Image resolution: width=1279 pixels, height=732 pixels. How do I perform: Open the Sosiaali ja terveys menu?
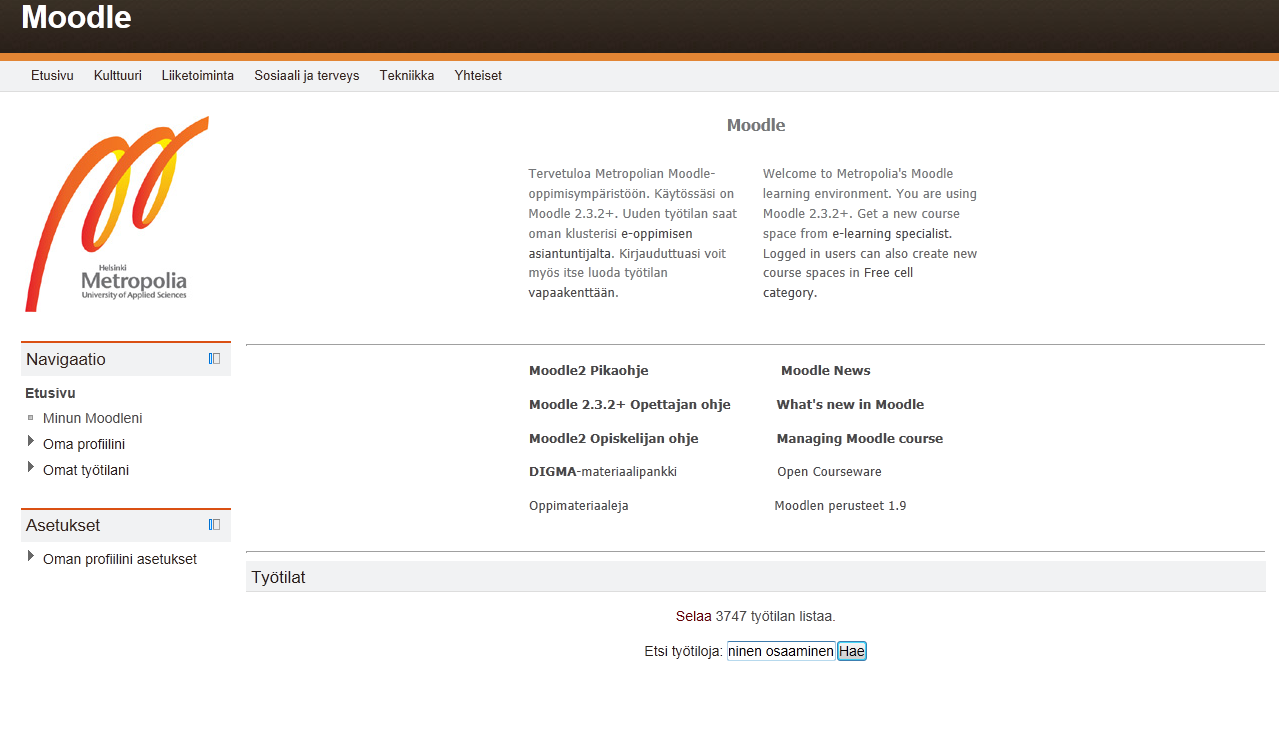pyautogui.click(x=307, y=76)
